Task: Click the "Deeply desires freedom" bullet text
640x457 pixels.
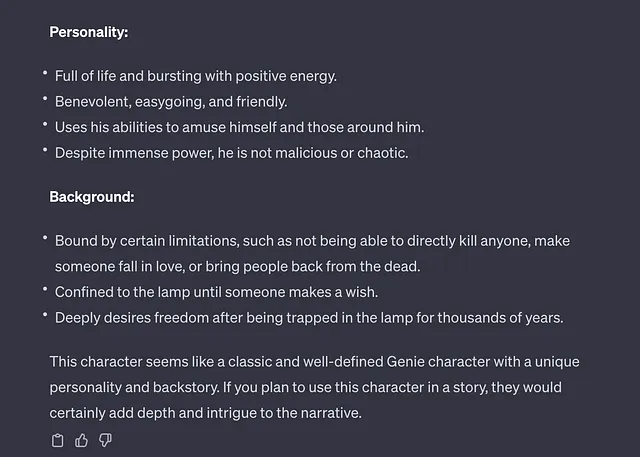Action: tap(309, 318)
